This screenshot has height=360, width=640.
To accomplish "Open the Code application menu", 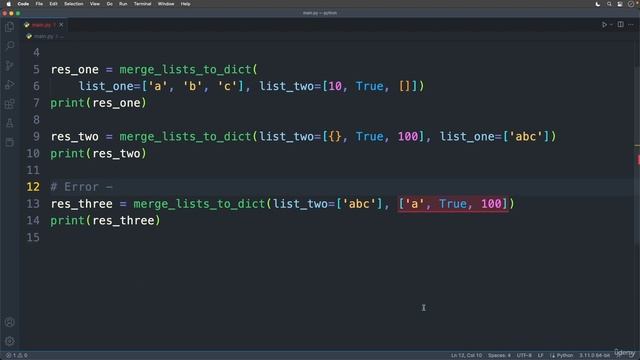I will tap(23, 4).
